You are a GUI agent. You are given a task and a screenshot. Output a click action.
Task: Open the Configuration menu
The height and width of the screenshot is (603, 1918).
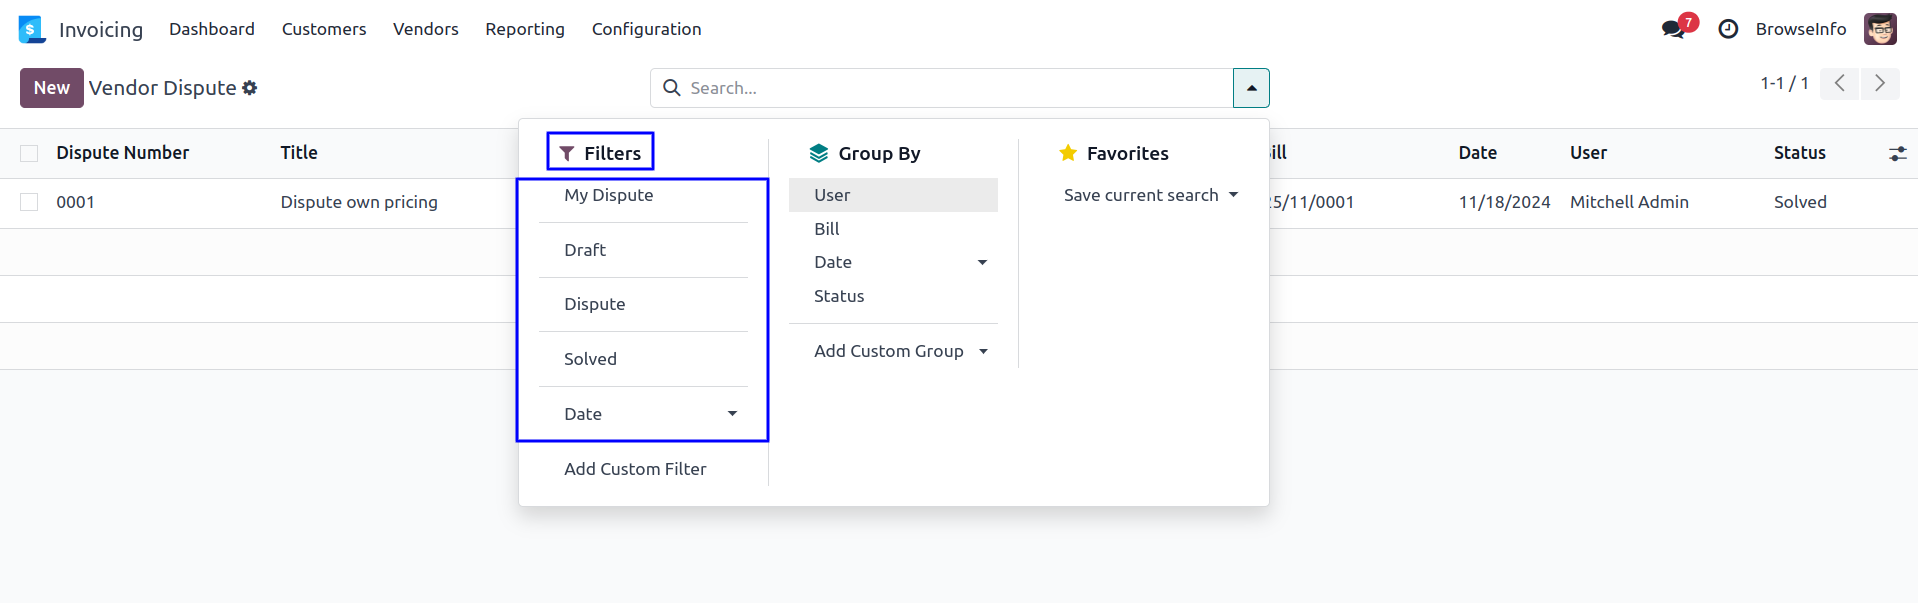pos(646,29)
